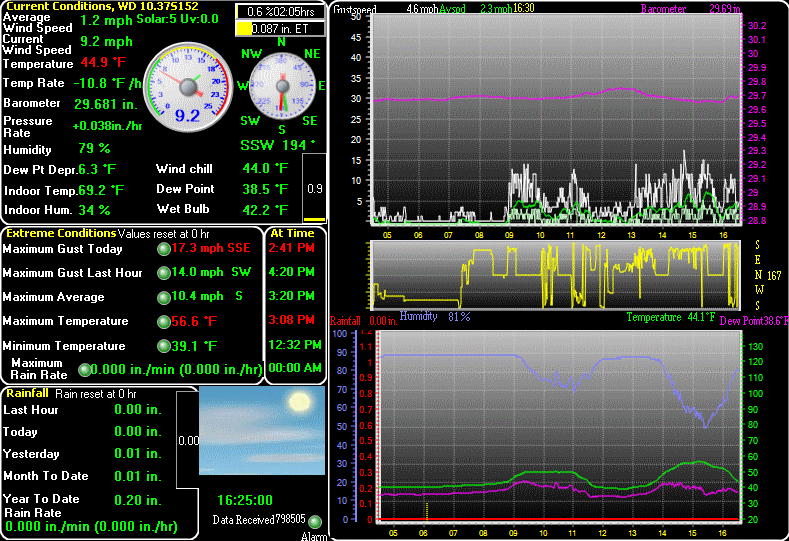Click the At Time column heading
The height and width of the screenshot is (541, 789).
pyautogui.click(x=292, y=233)
